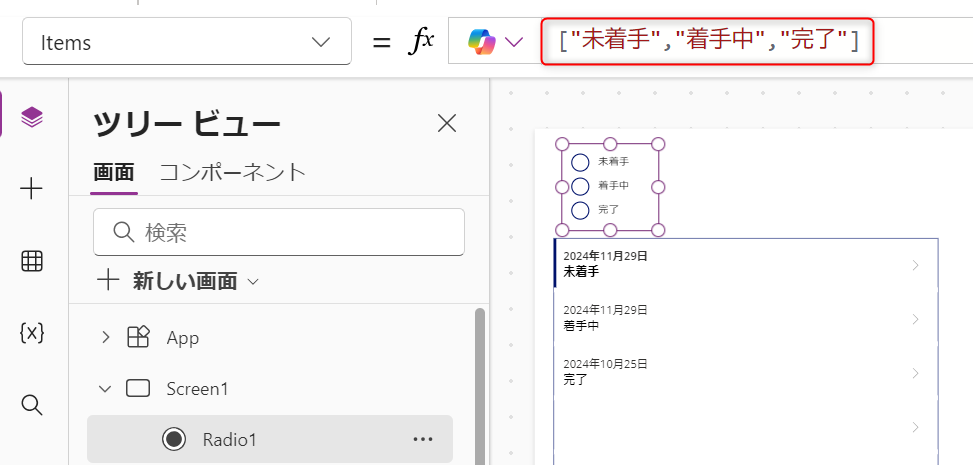
Task: Expand the Copilot dropdown chevron
Action: pos(514,42)
